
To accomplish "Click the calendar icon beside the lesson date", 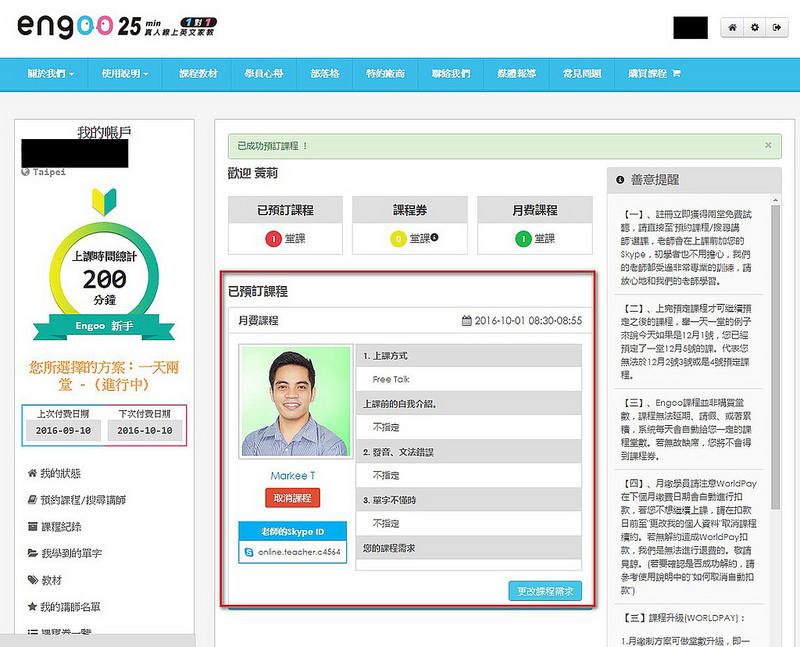I will click(x=466, y=321).
